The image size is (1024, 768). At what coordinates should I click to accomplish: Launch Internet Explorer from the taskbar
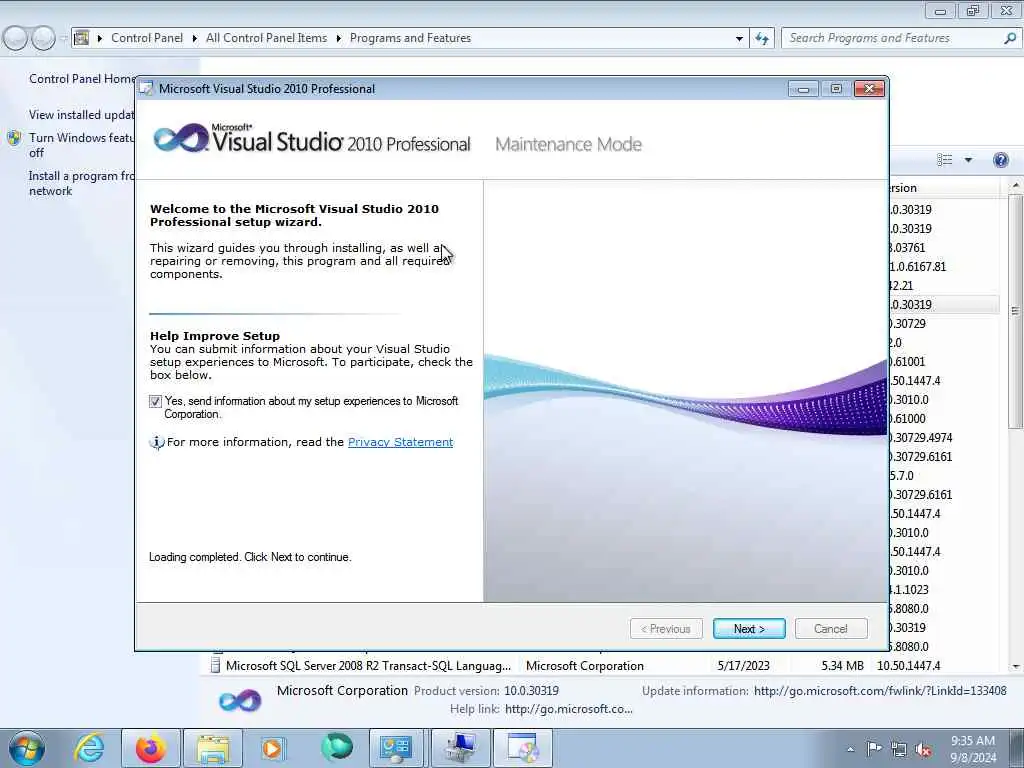point(89,748)
